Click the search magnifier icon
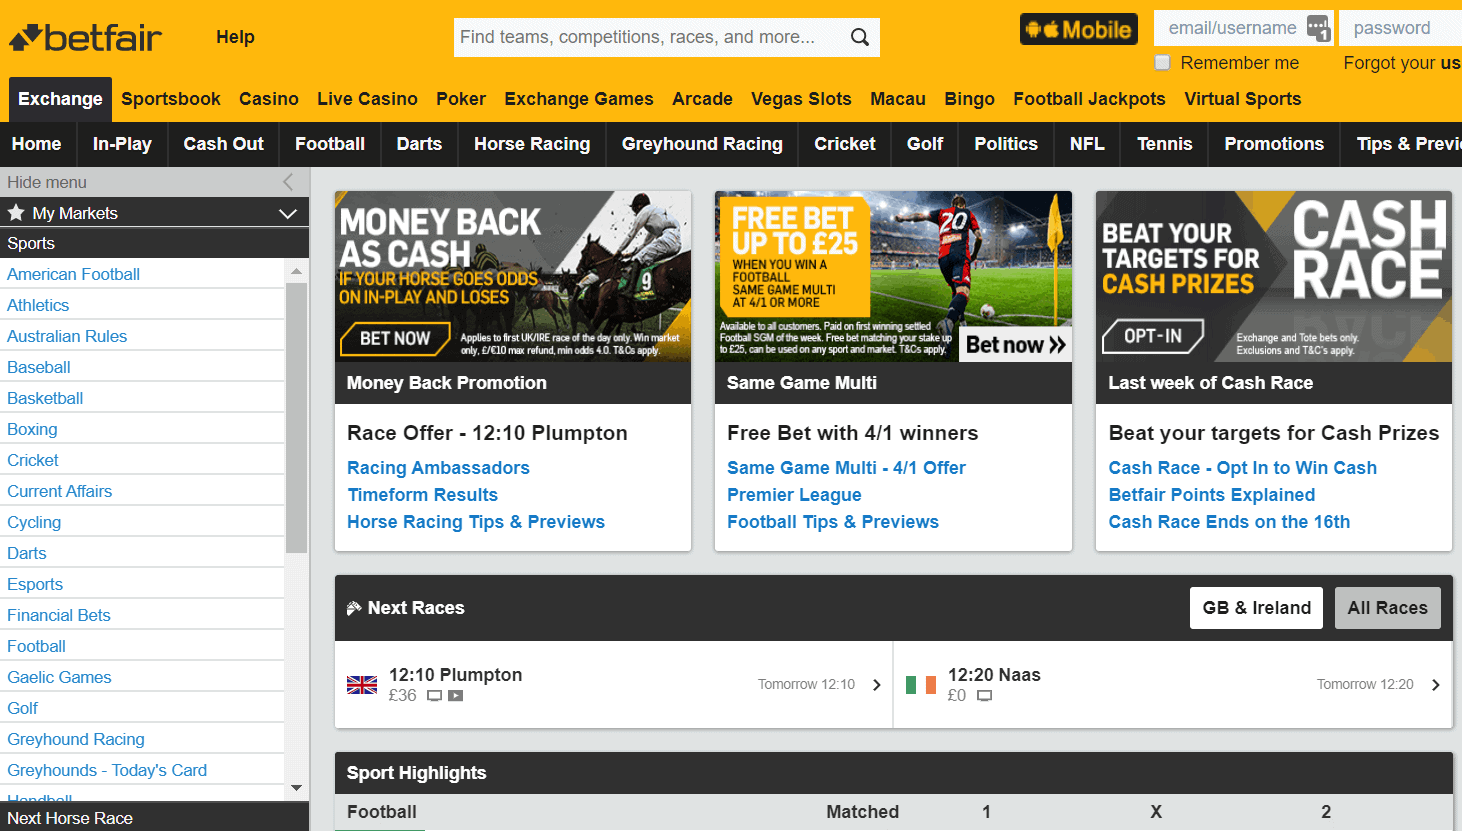This screenshot has width=1462, height=831. tap(859, 37)
